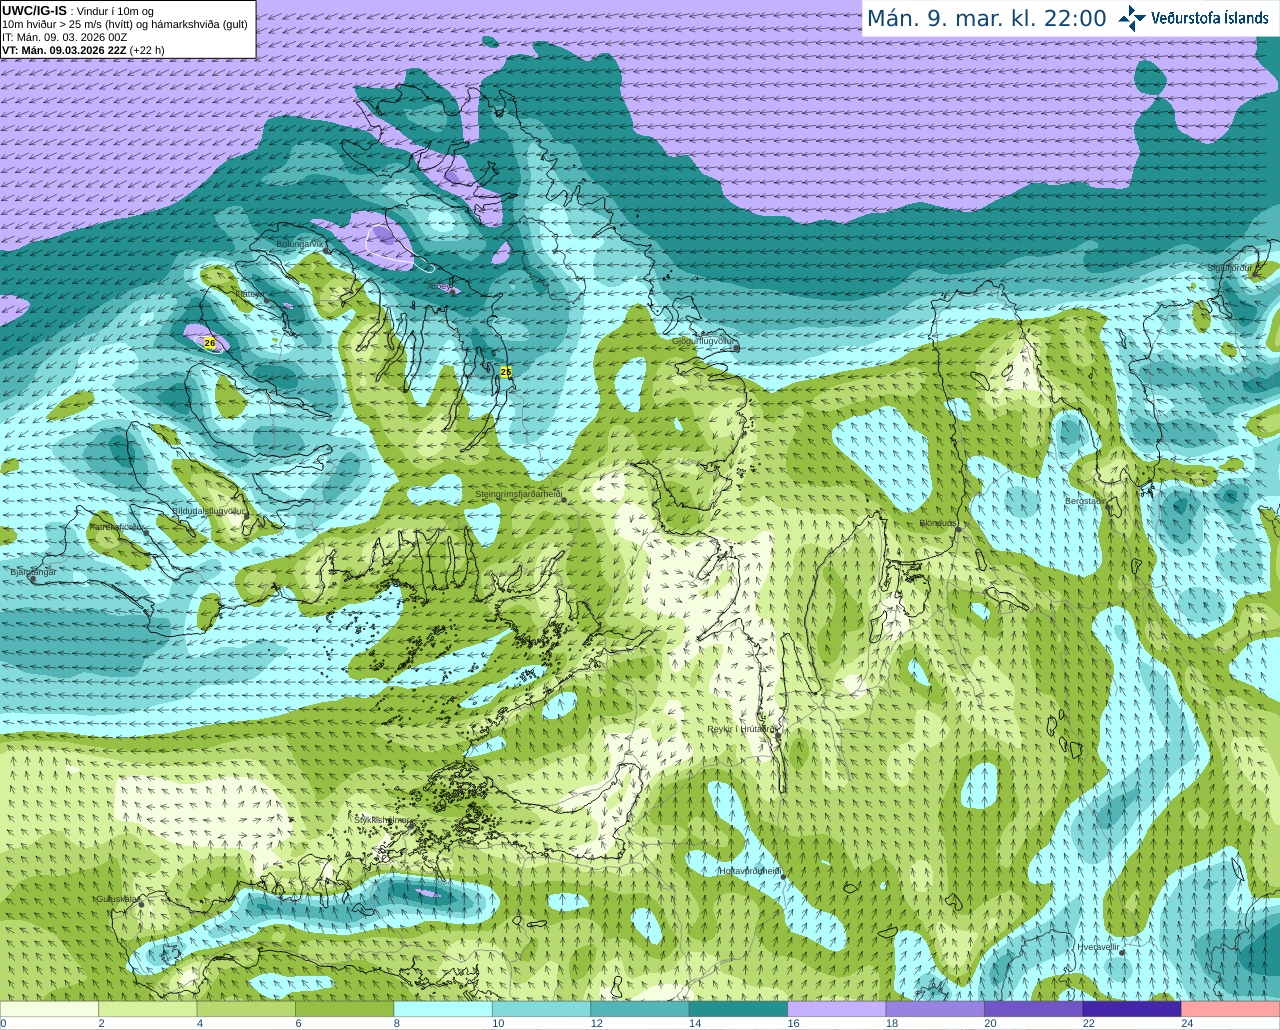Select the 6–8 m/s green legend swatch
The image size is (1280, 1030).
[344, 1009]
